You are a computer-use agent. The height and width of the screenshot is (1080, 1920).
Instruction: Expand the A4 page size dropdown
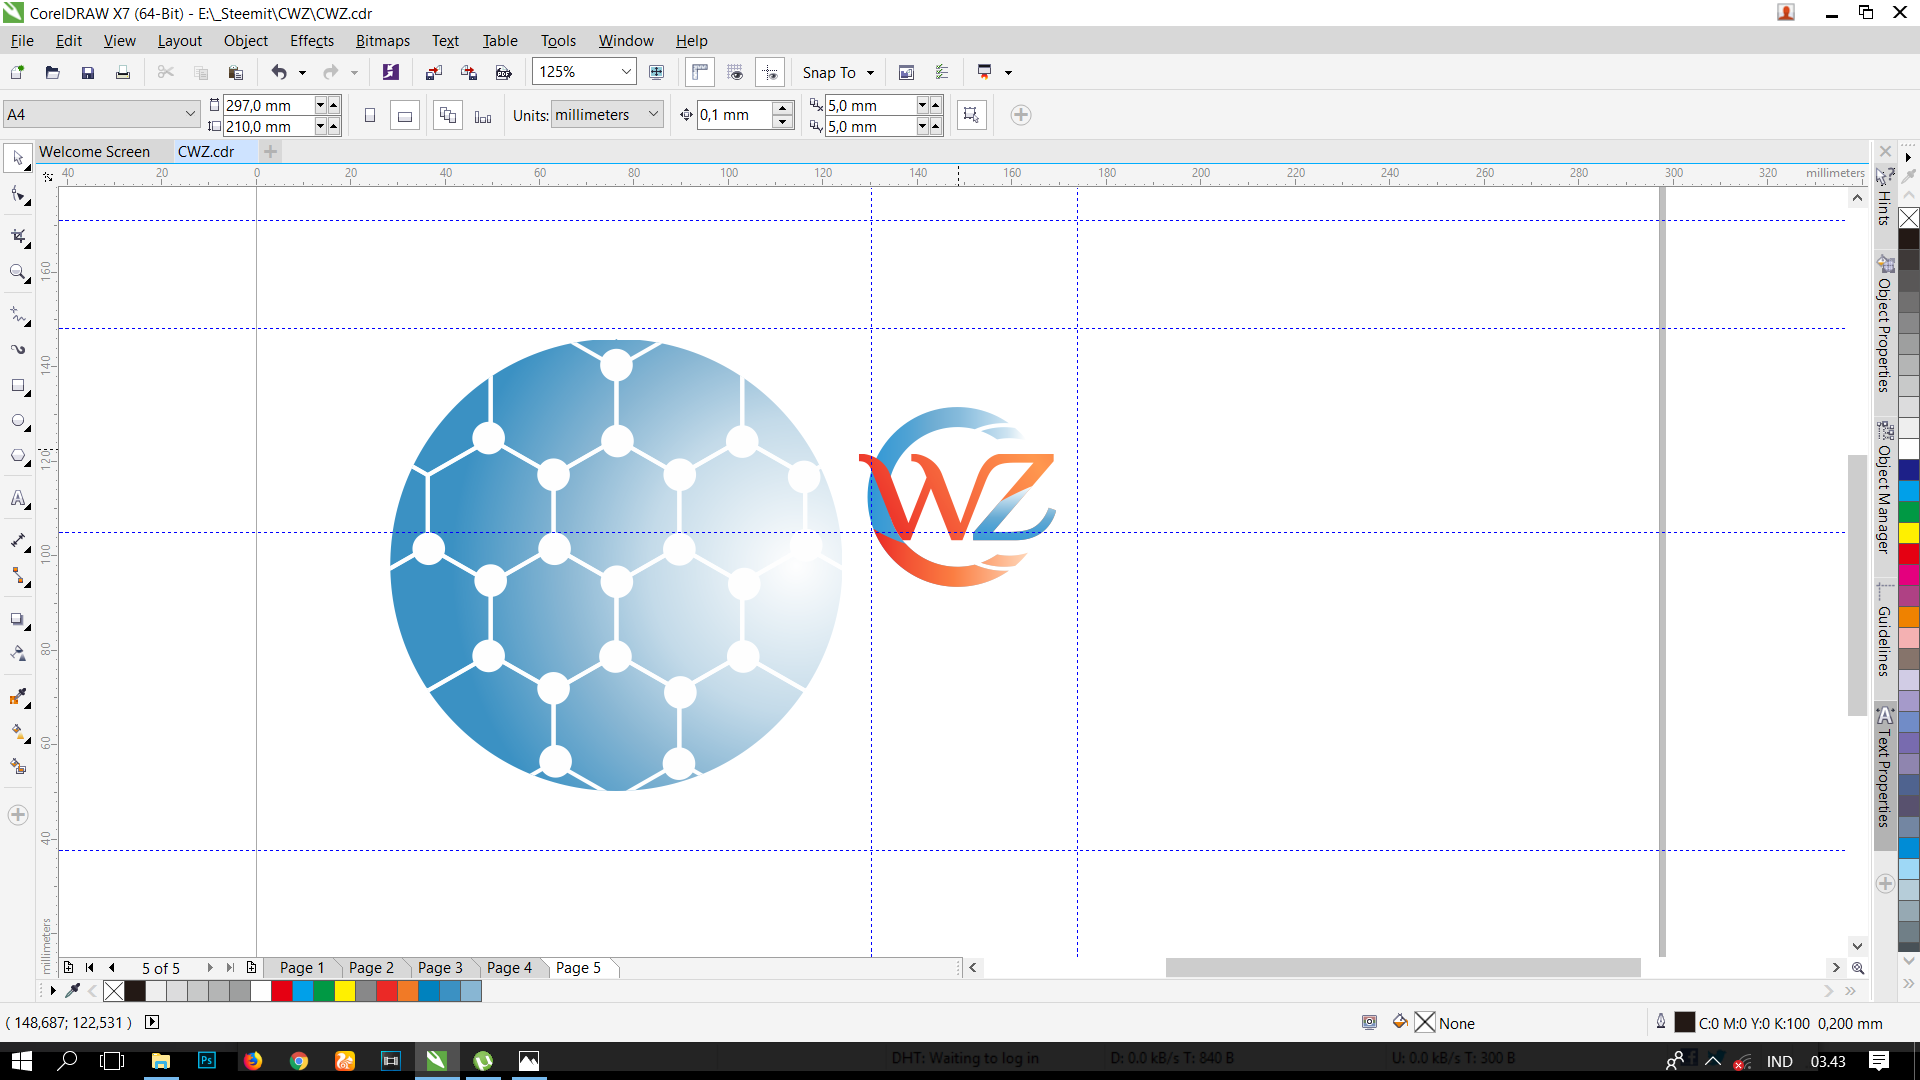[x=190, y=113]
